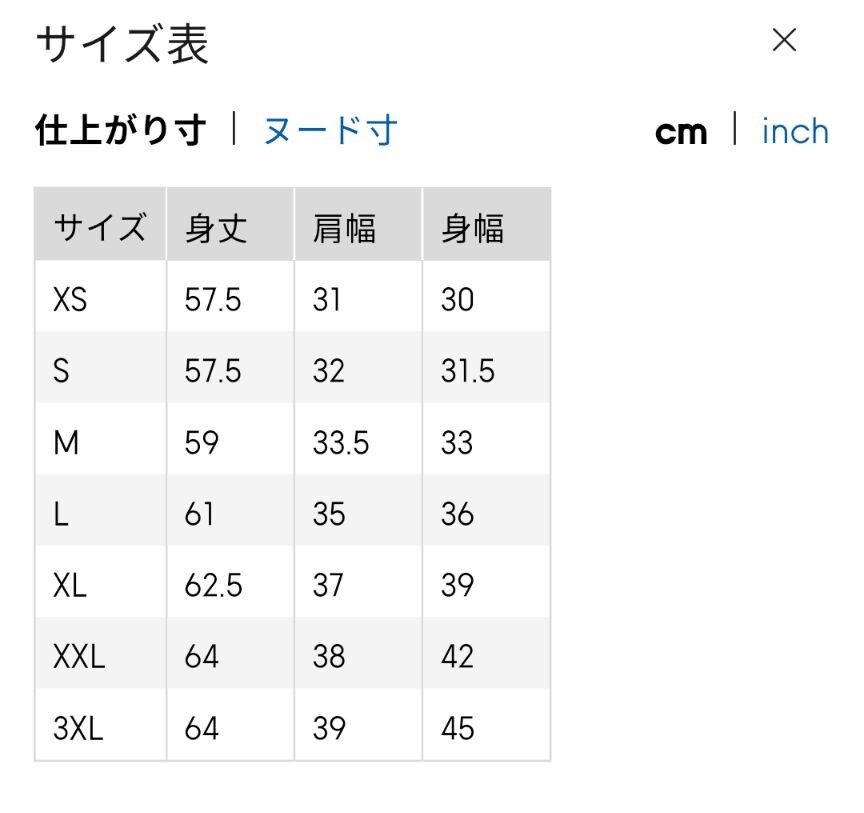Click the 45 body width cell
This screenshot has height=813, width=864.
[457, 728]
